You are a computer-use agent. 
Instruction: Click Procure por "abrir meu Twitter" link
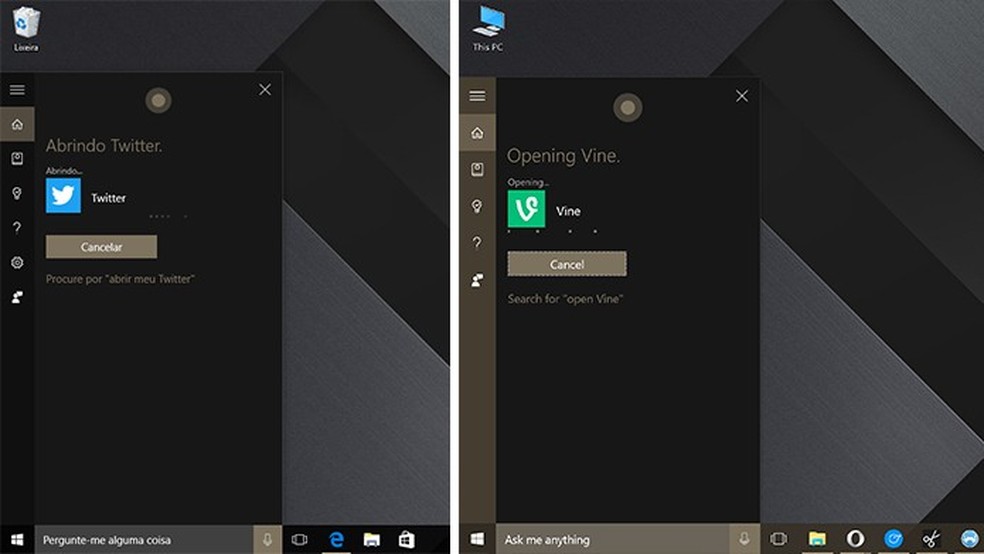click(120, 279)
